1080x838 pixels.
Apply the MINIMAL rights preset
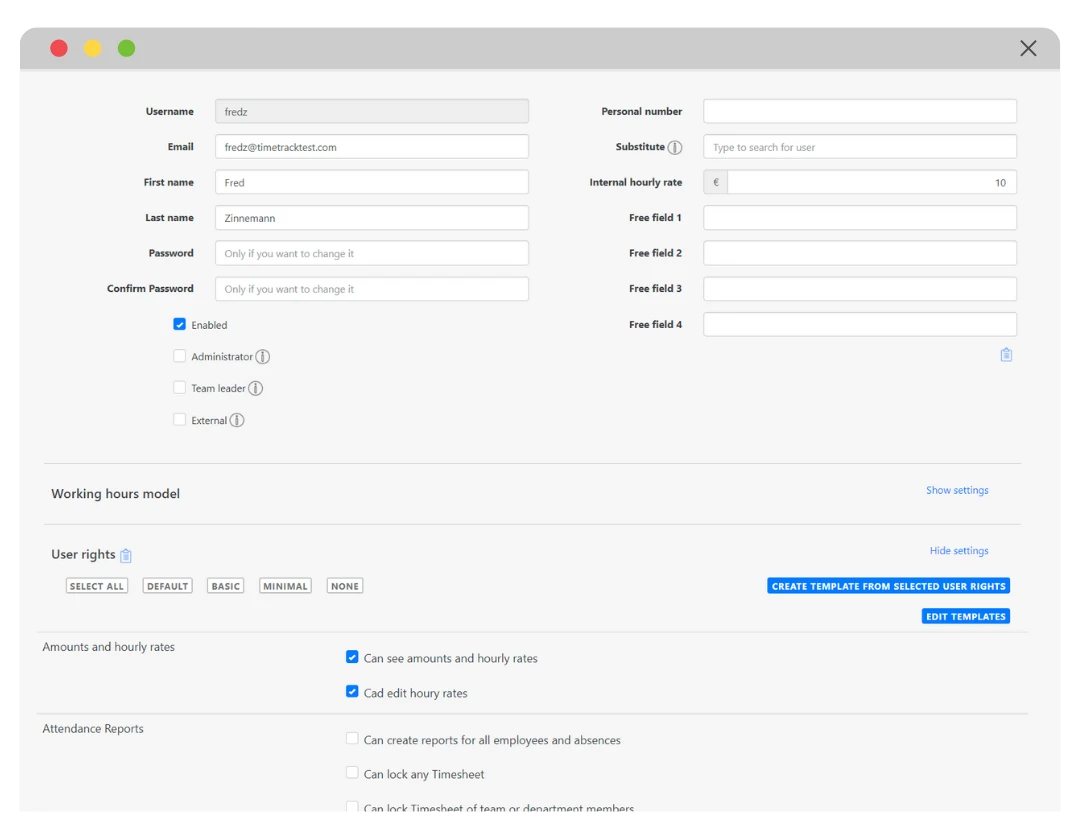click(x=285, y=585)
